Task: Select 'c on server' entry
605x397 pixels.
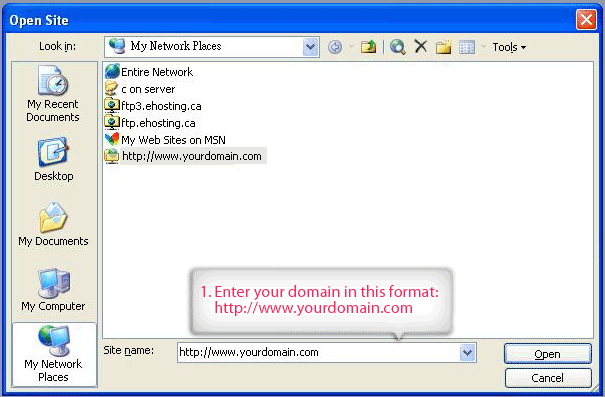Action: pyautogui.click(x=140, y=89)
